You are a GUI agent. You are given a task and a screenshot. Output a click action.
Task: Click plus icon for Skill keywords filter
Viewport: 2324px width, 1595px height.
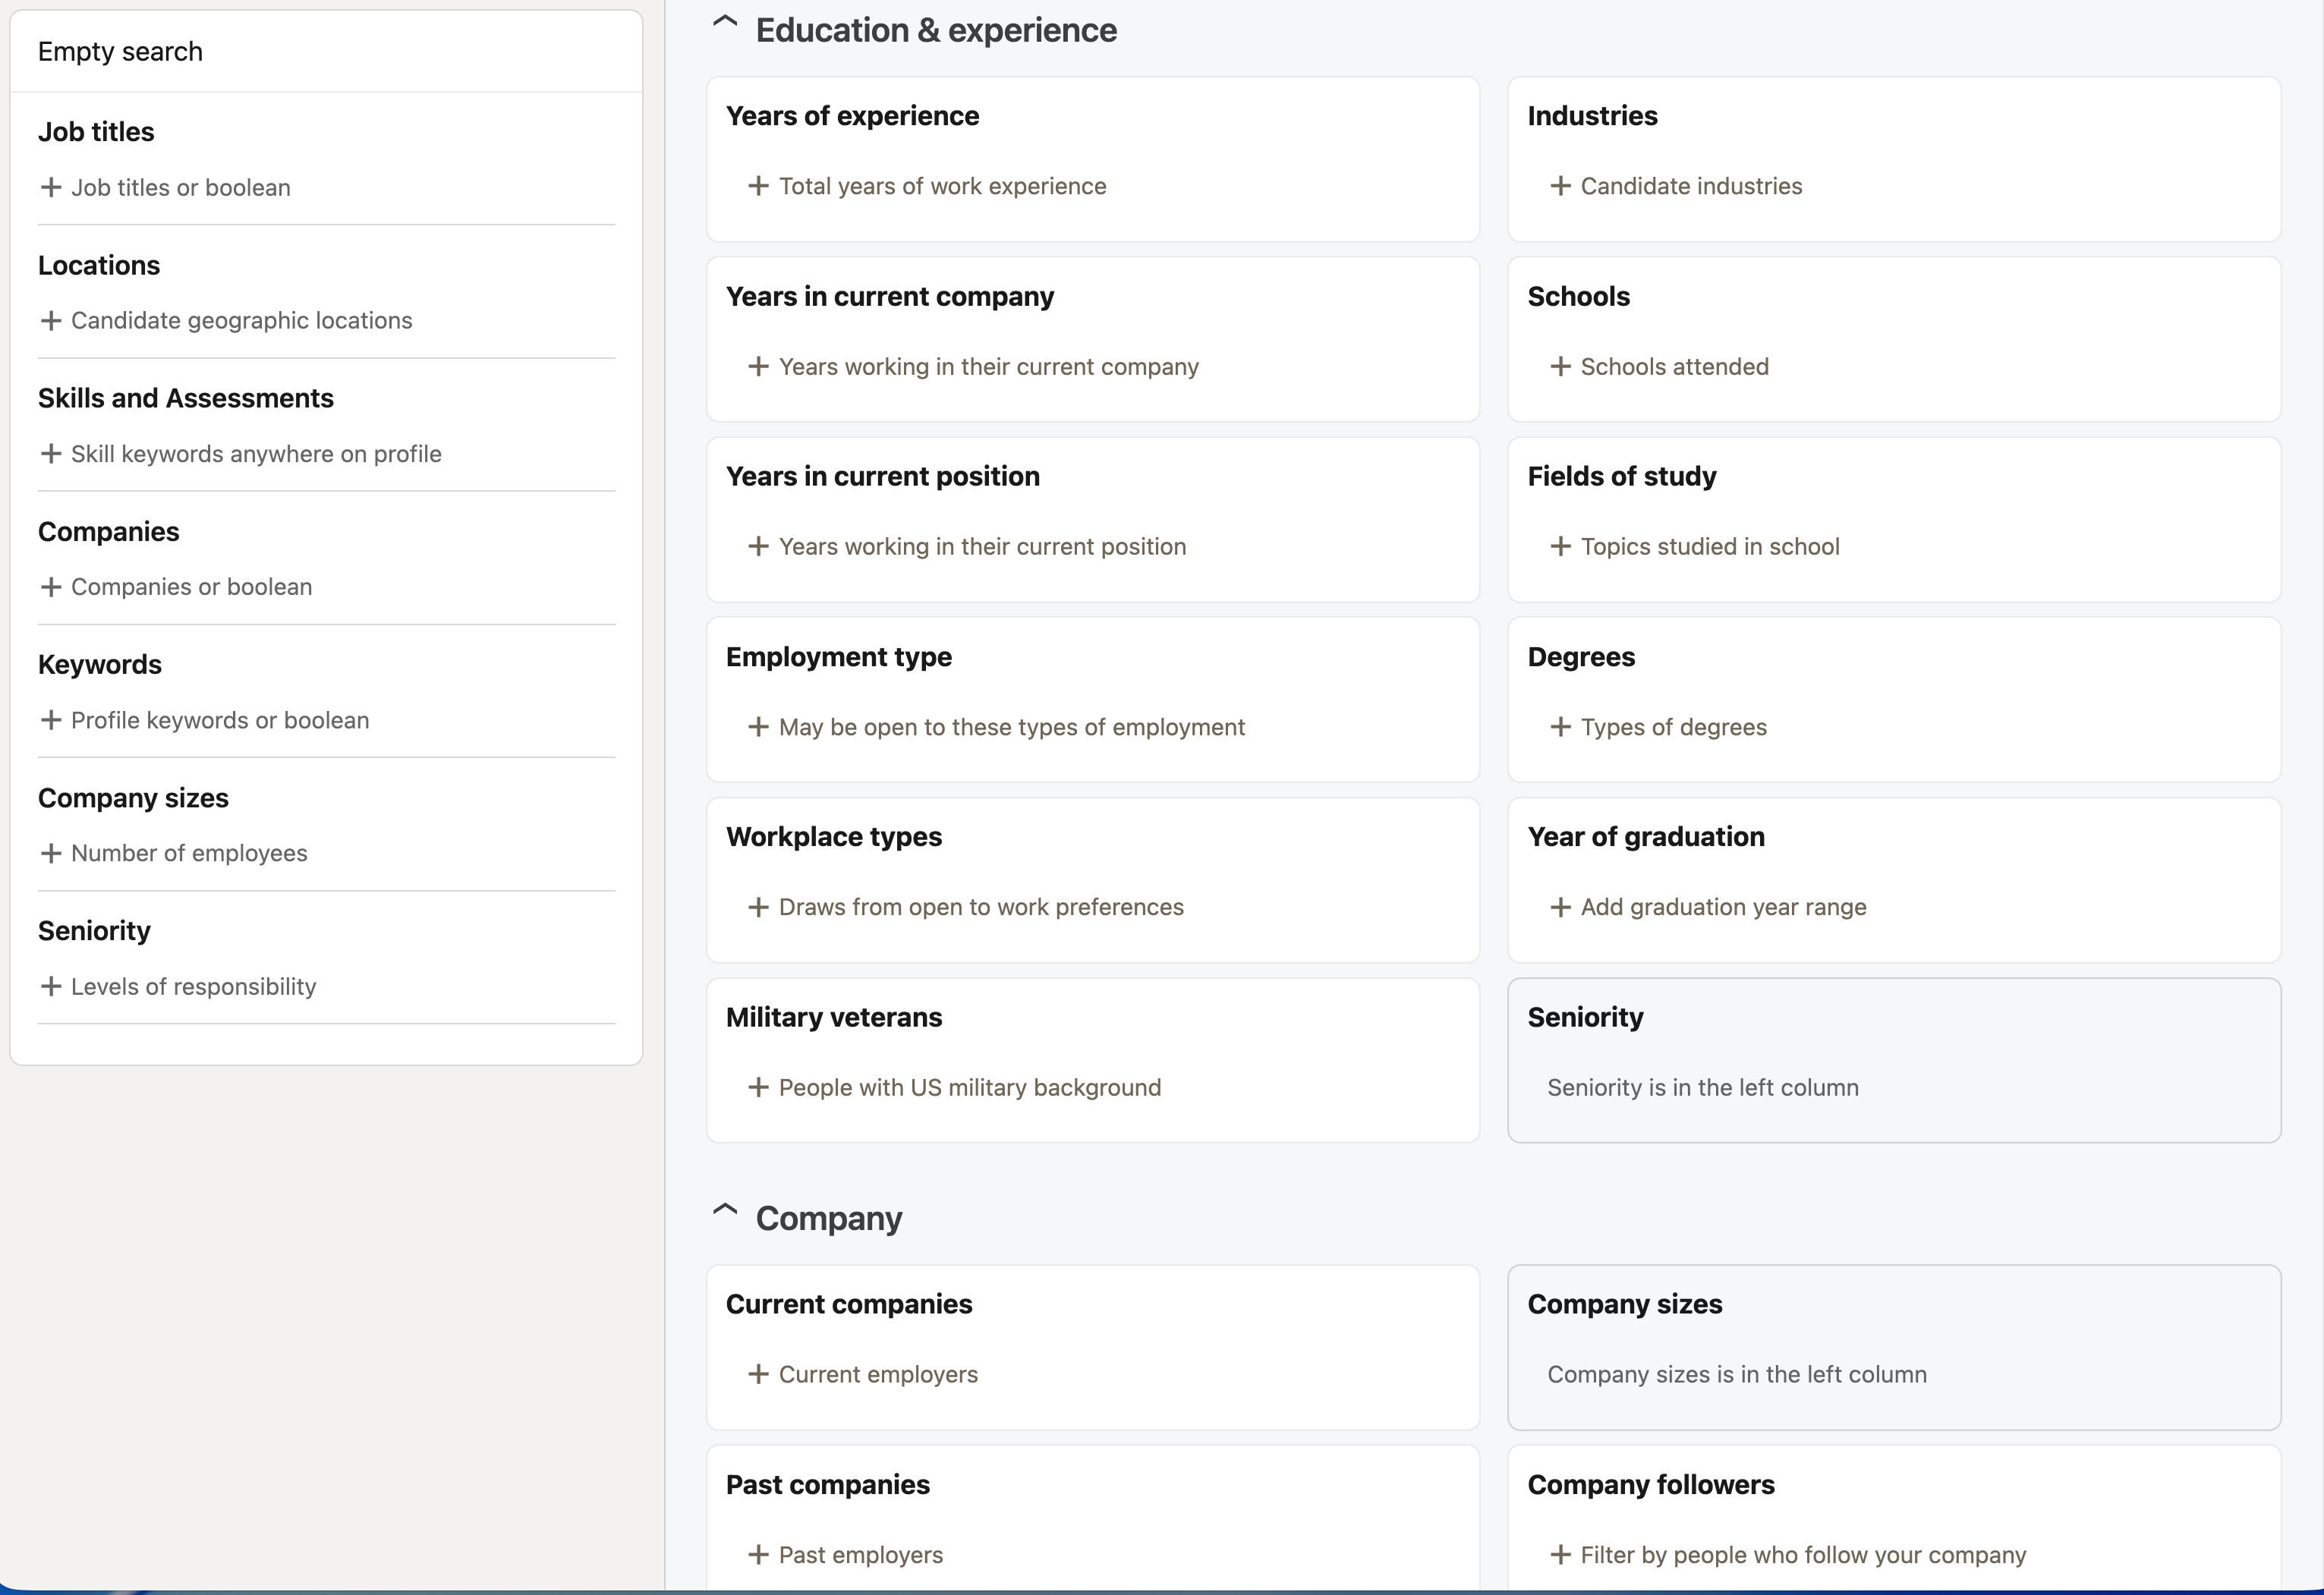[51, 454]
